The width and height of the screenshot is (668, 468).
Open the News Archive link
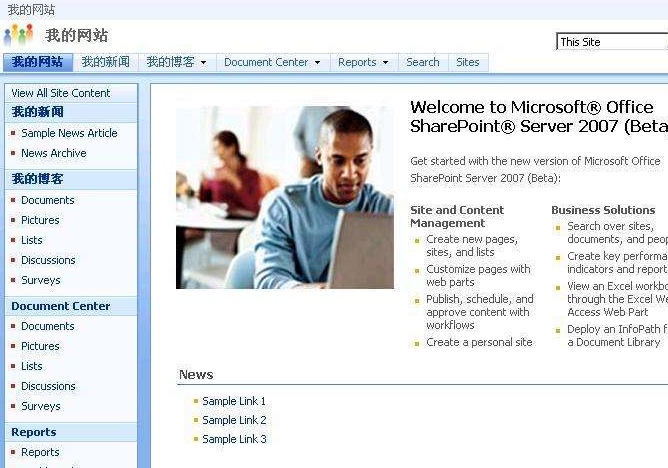[x=54, y=153]
